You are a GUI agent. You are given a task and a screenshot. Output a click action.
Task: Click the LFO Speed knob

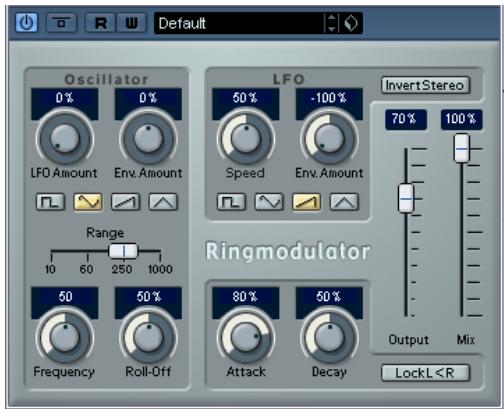point(246,138)
